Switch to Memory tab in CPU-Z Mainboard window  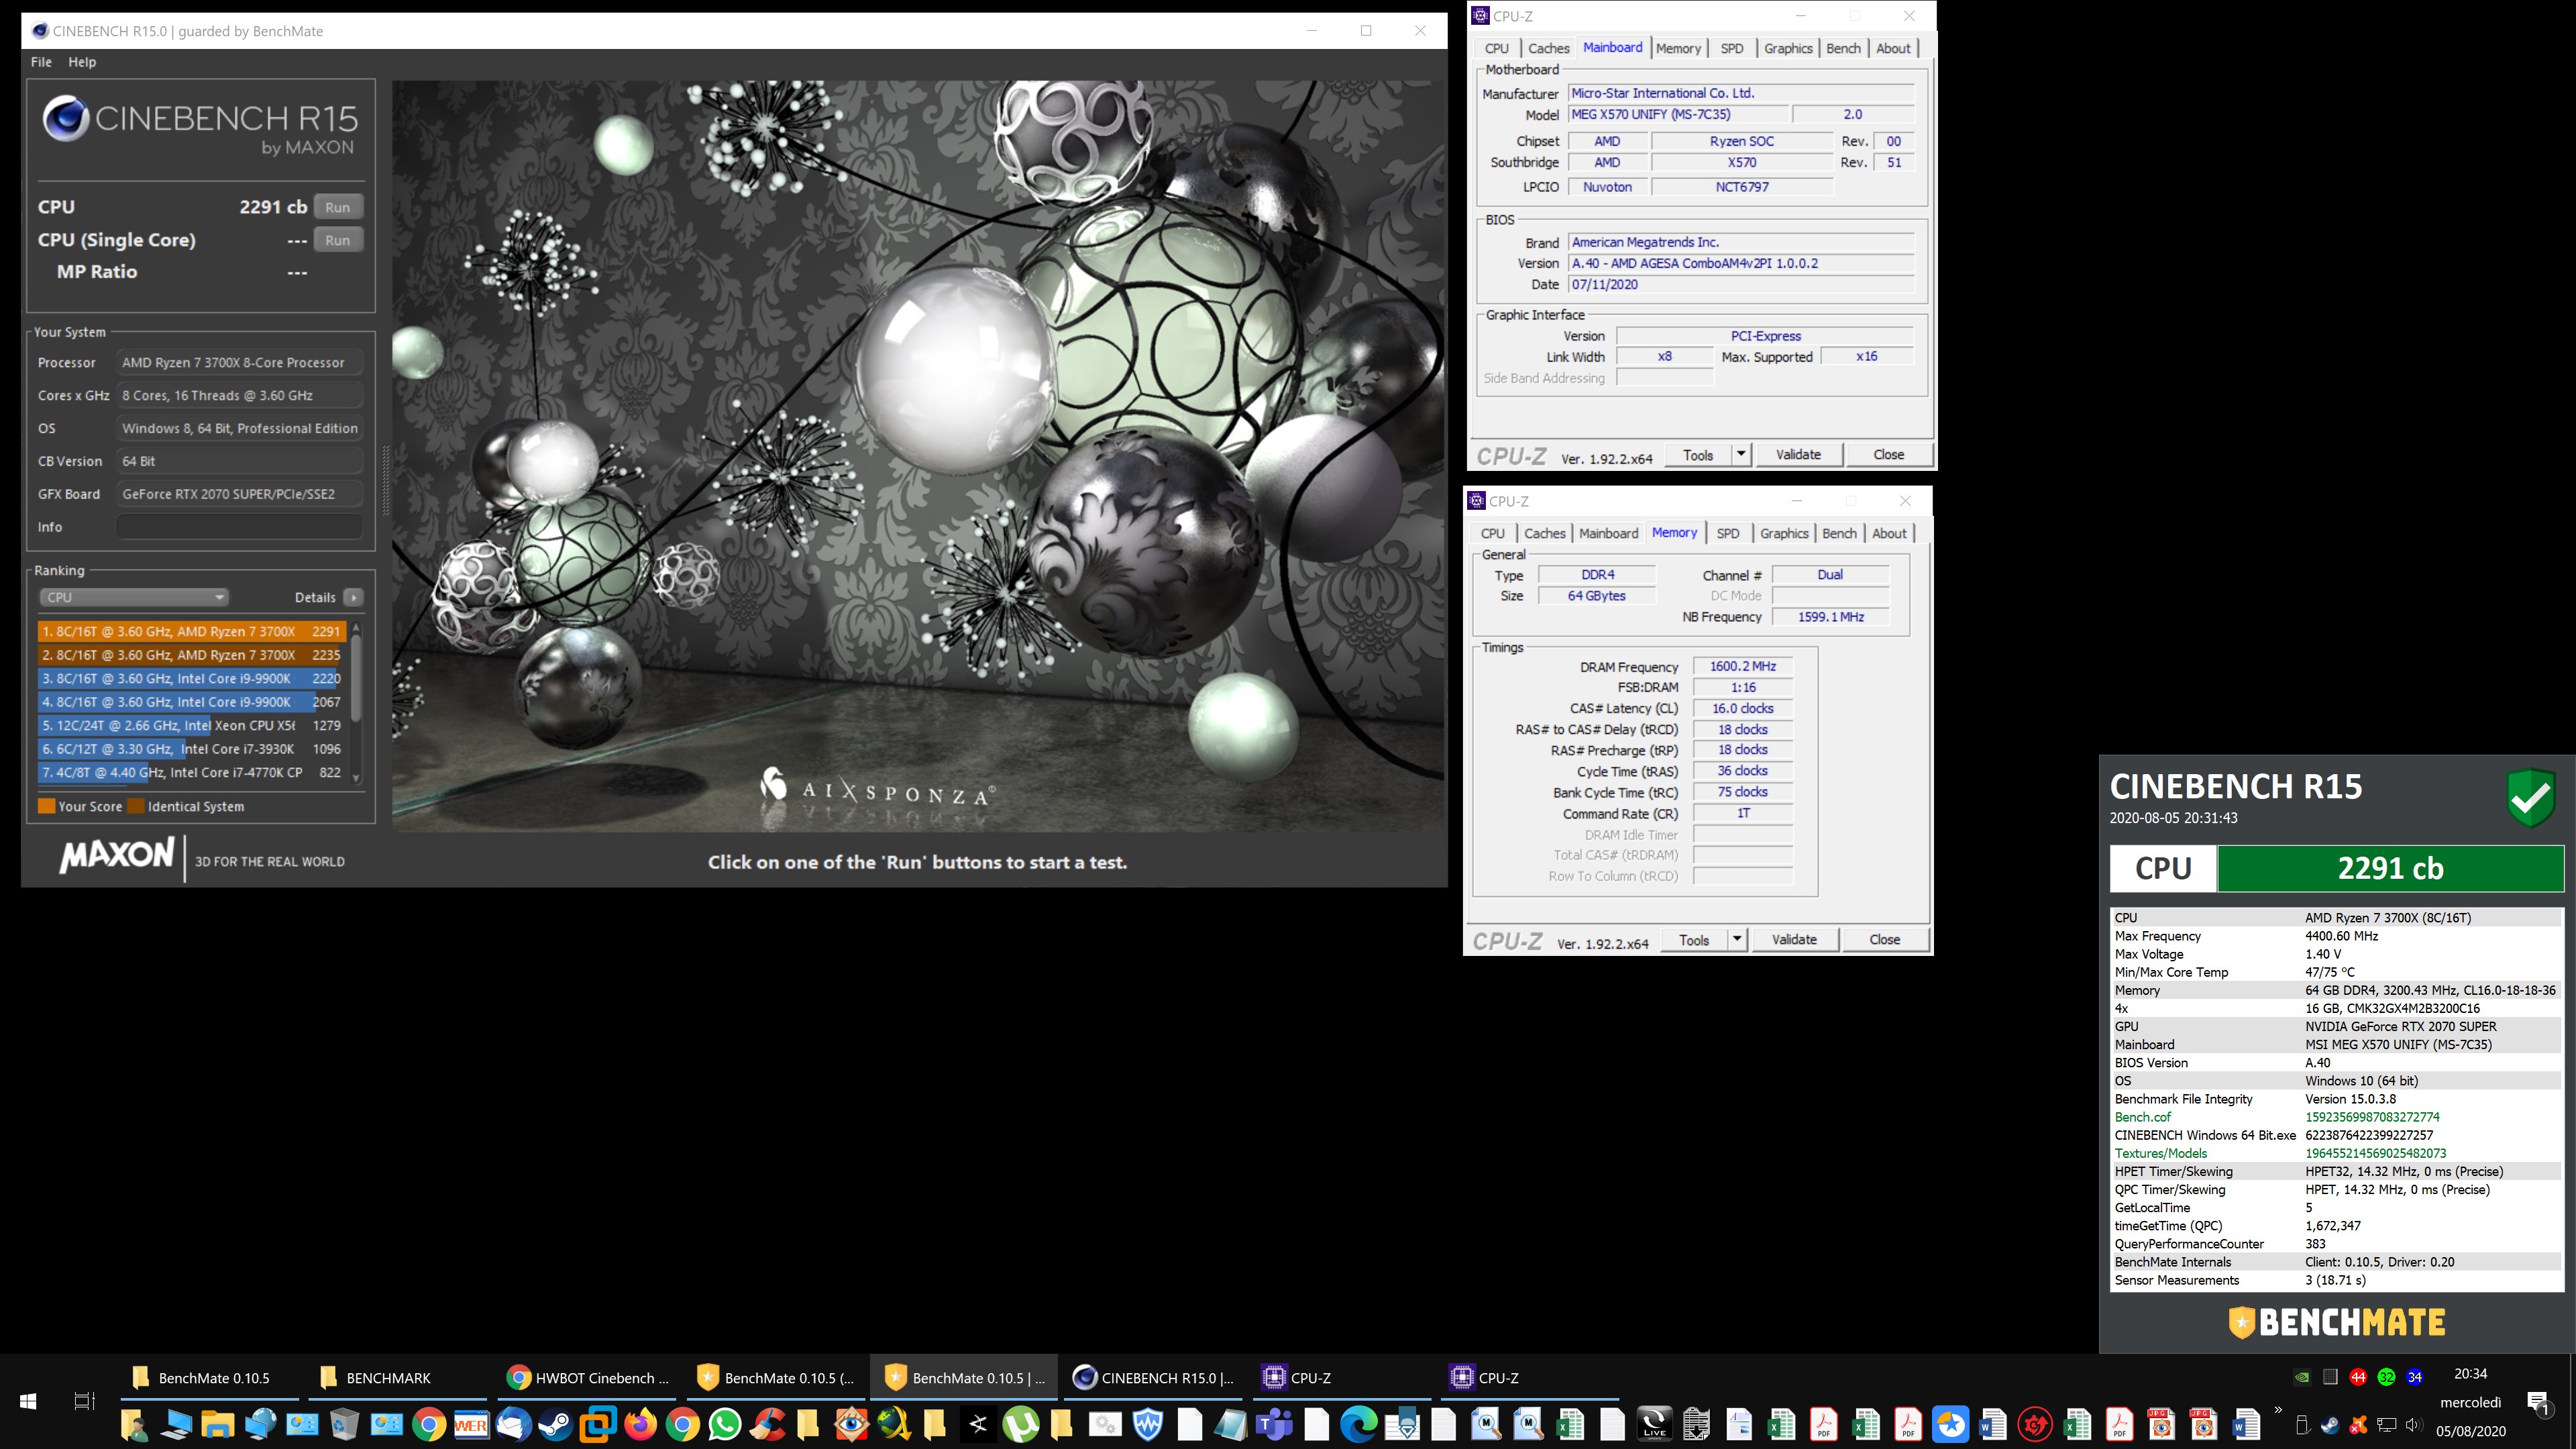click(x=1678, y=48)
